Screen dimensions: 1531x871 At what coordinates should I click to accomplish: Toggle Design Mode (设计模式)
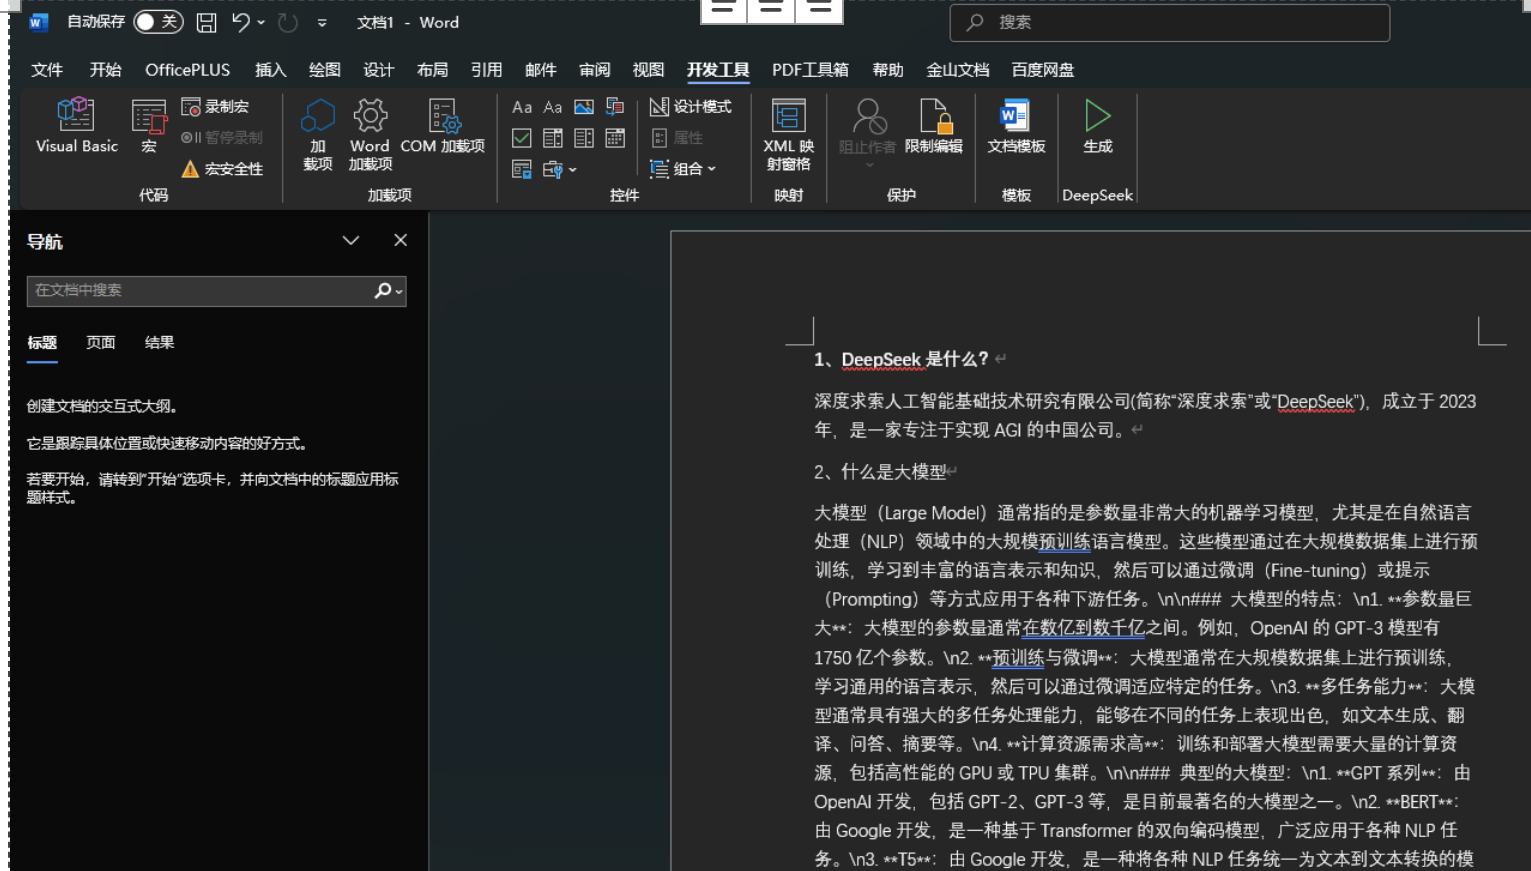(691, 107)
